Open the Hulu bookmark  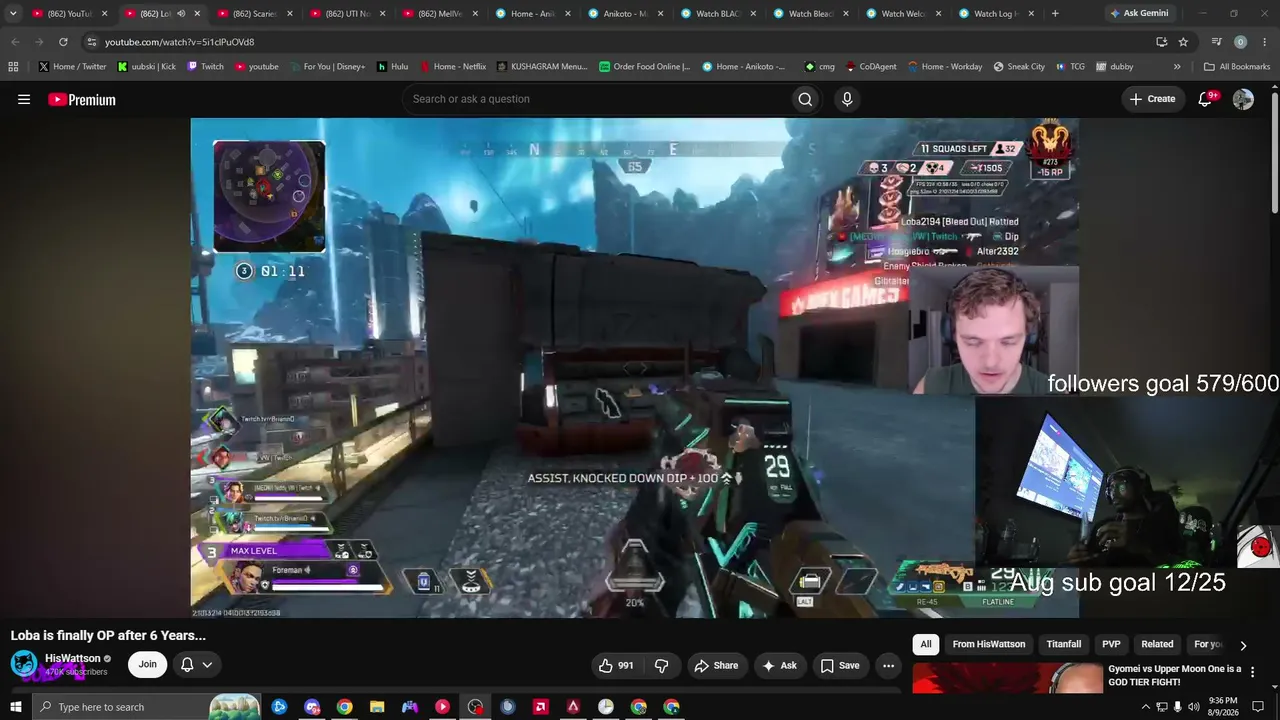pos(392,67)
